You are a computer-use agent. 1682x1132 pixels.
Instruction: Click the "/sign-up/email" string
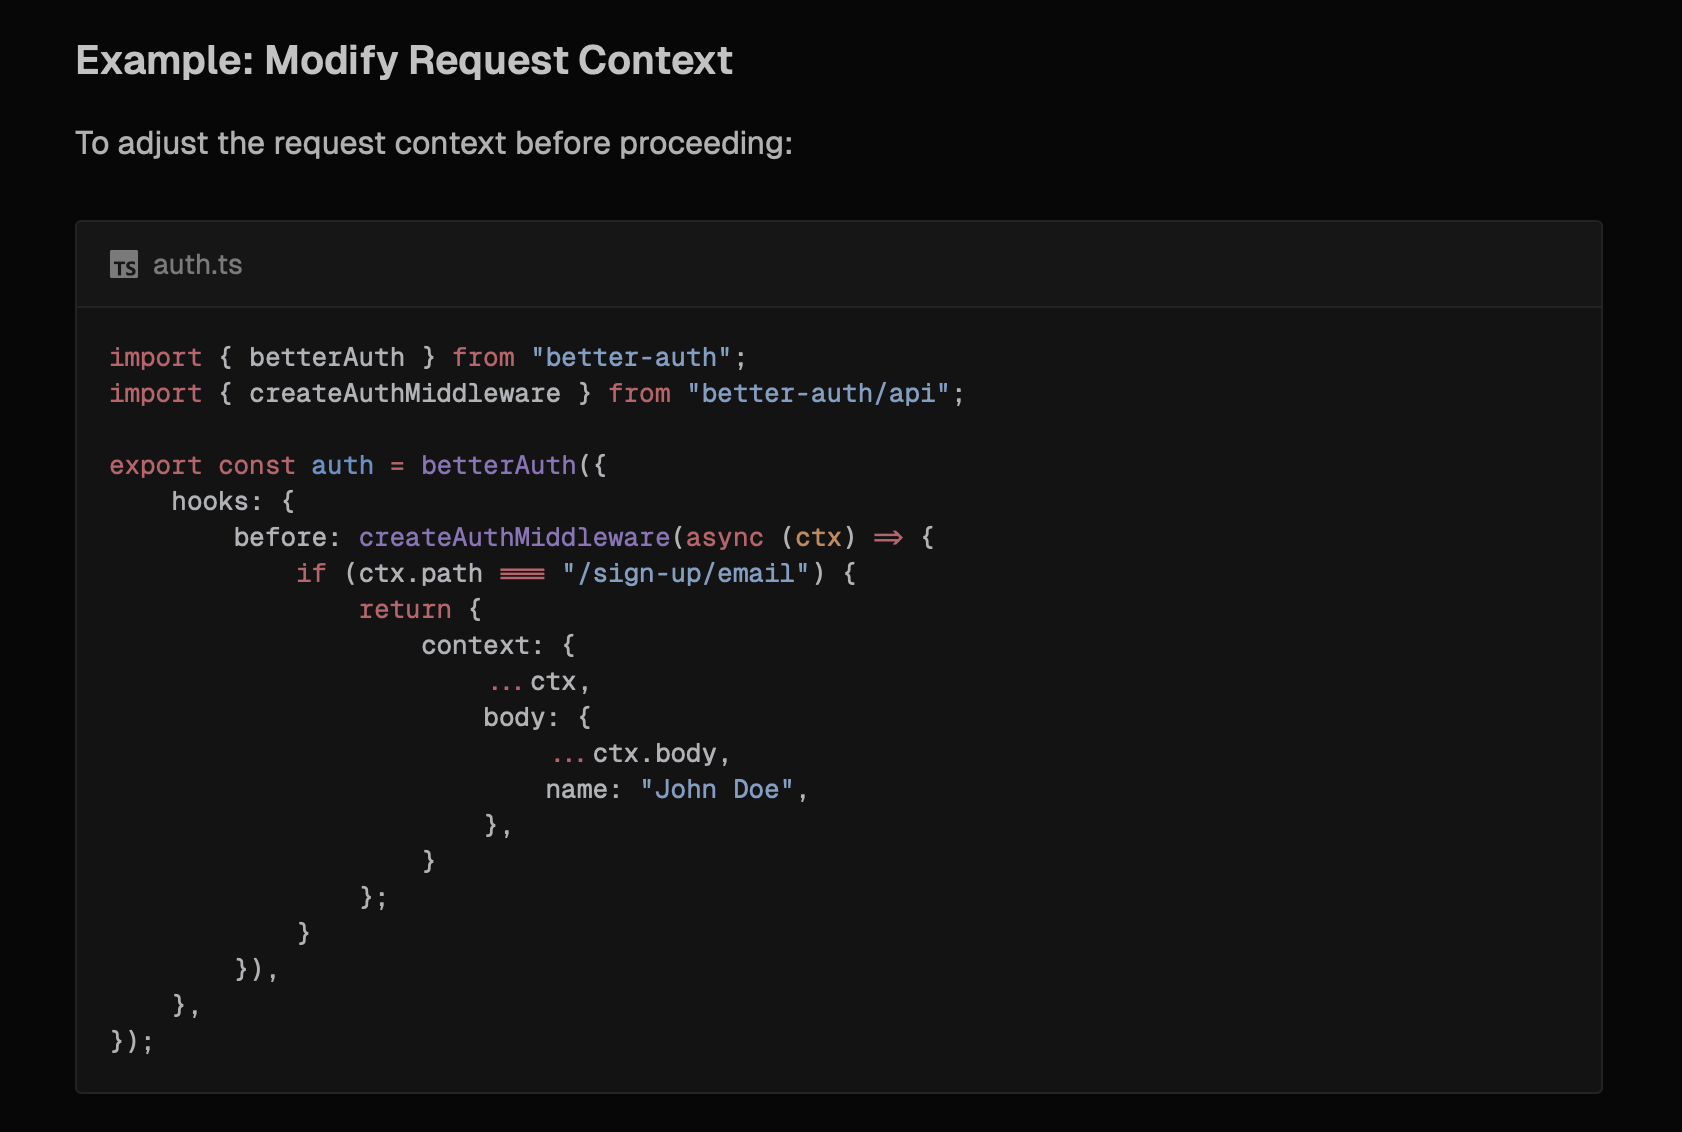[x=685, y=574]
